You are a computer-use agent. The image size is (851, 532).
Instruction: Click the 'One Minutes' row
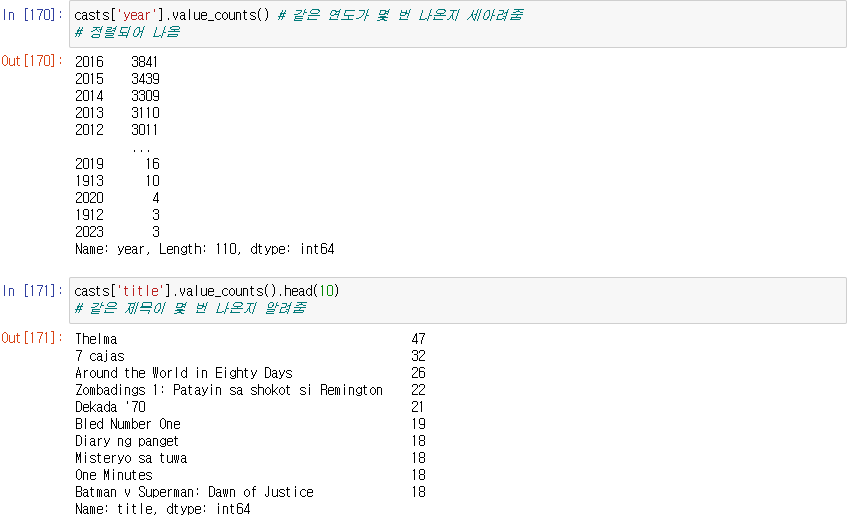coord(250,475)
